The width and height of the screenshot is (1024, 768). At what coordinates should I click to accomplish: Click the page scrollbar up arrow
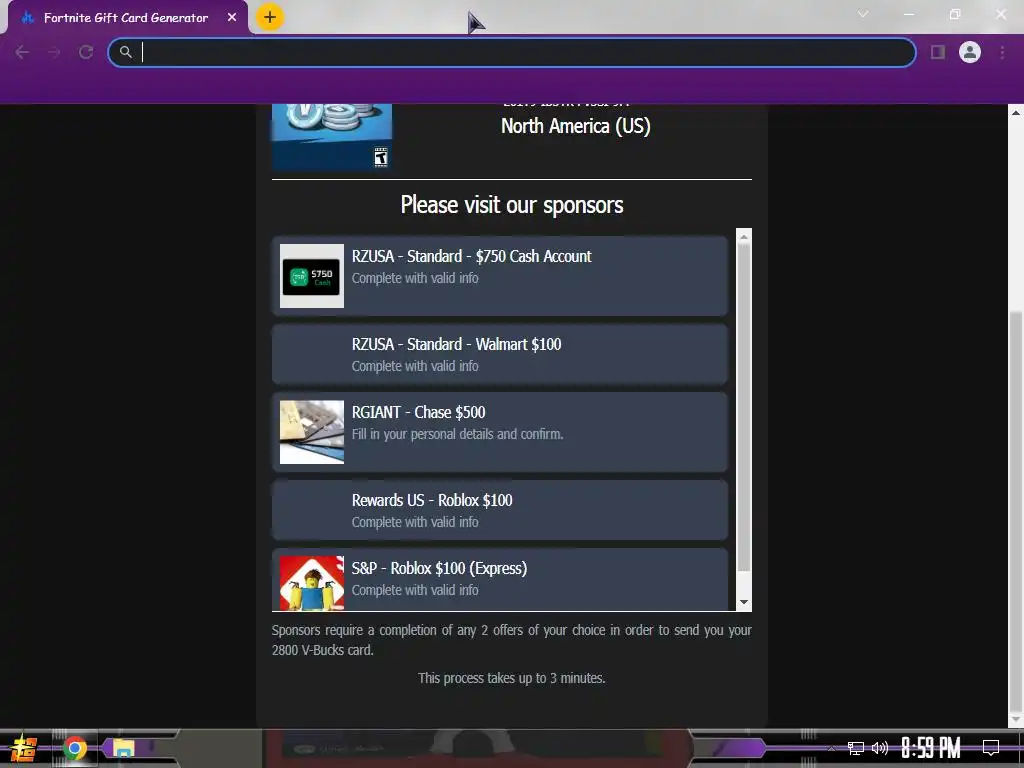pos(1016,112)
